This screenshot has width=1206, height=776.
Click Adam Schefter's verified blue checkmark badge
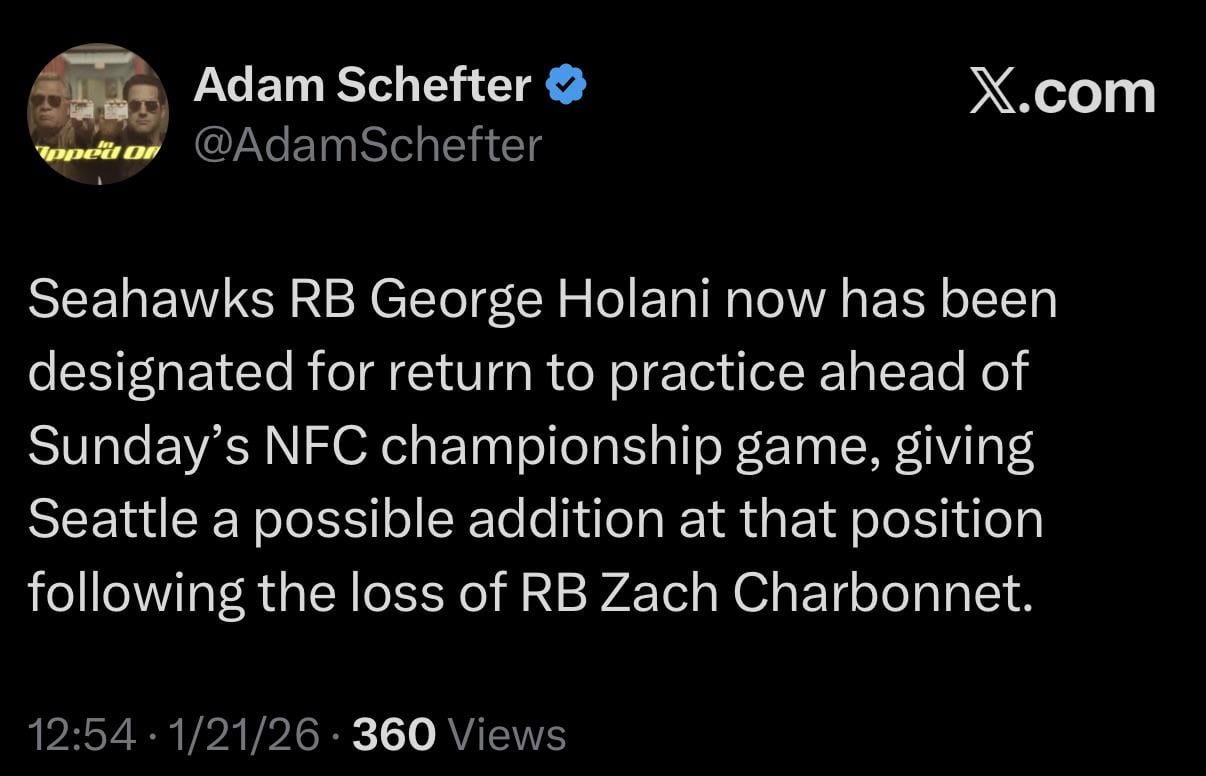[565, 84]
